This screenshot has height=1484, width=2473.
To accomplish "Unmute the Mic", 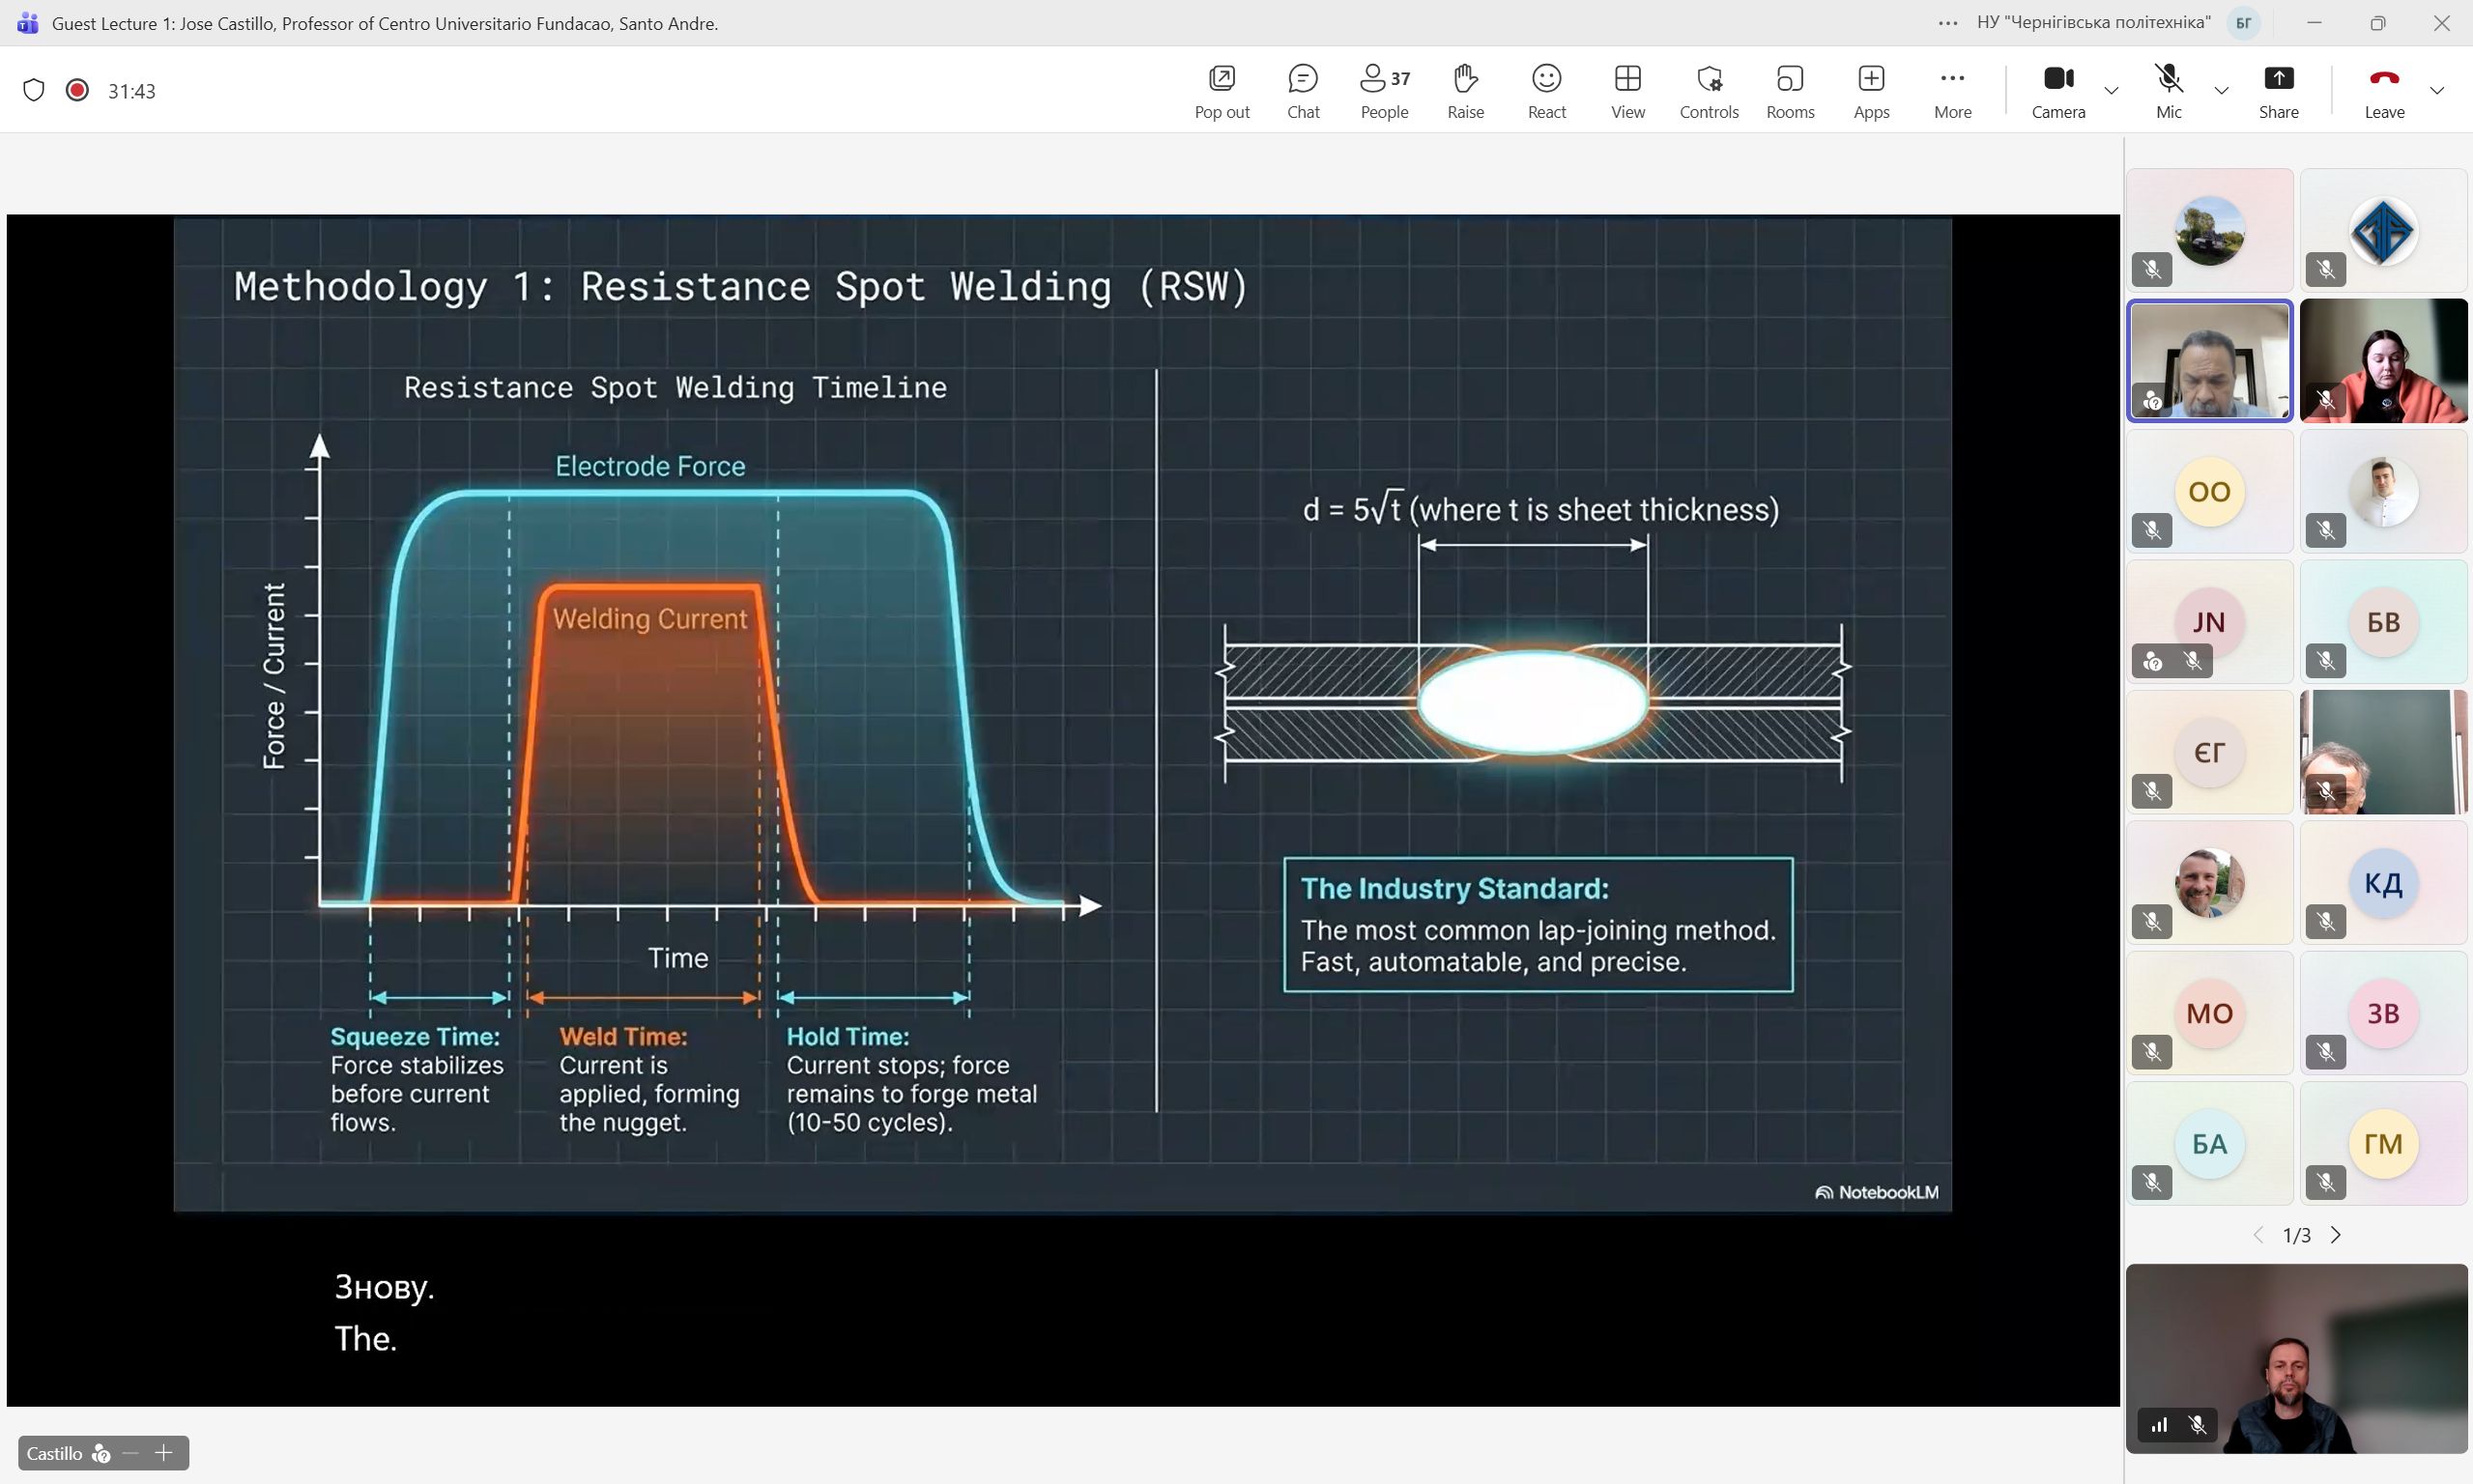I will pyautogui.click(x=2168, y=90).
